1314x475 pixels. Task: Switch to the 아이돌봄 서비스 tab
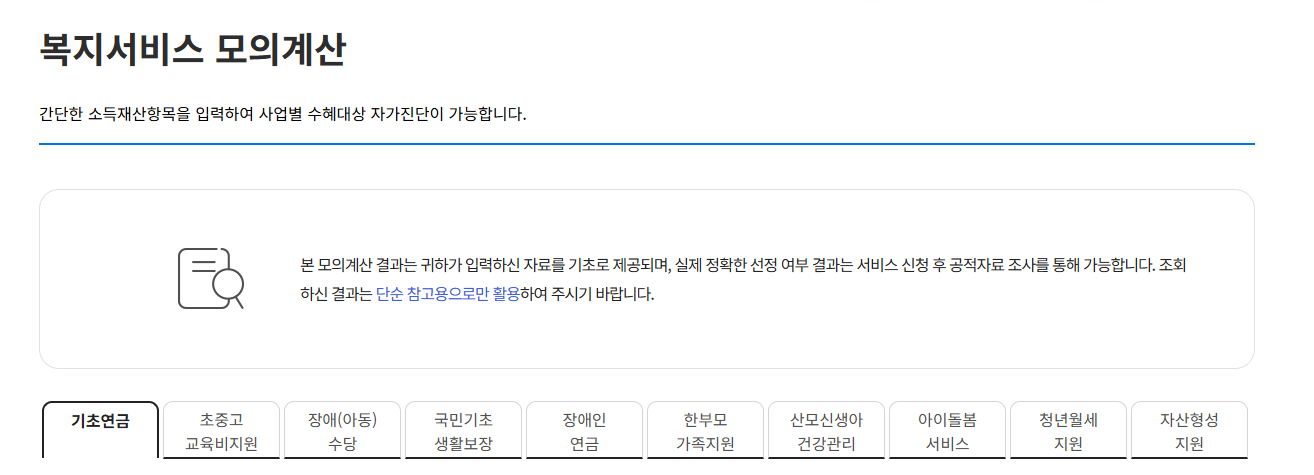[x=947, y=431]
